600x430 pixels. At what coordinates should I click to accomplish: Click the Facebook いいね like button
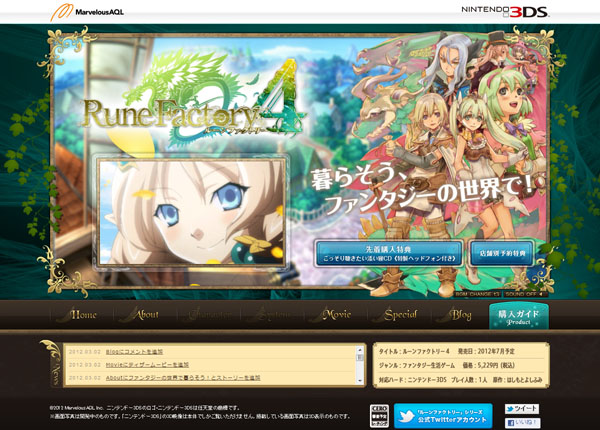522,423
